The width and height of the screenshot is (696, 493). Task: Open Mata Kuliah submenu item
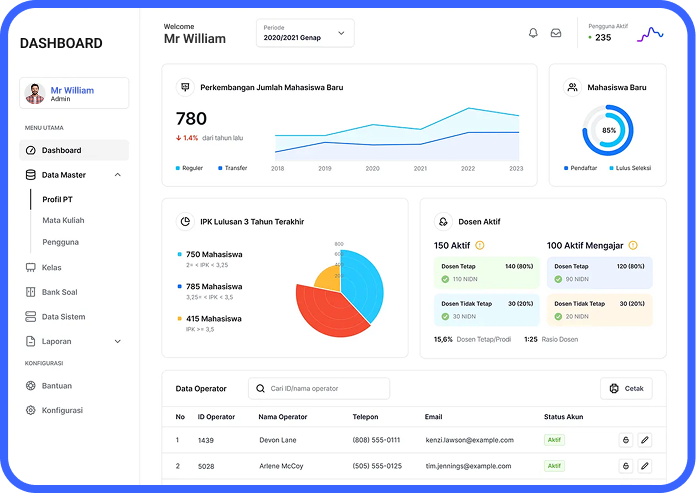click(x=63, y=220)
